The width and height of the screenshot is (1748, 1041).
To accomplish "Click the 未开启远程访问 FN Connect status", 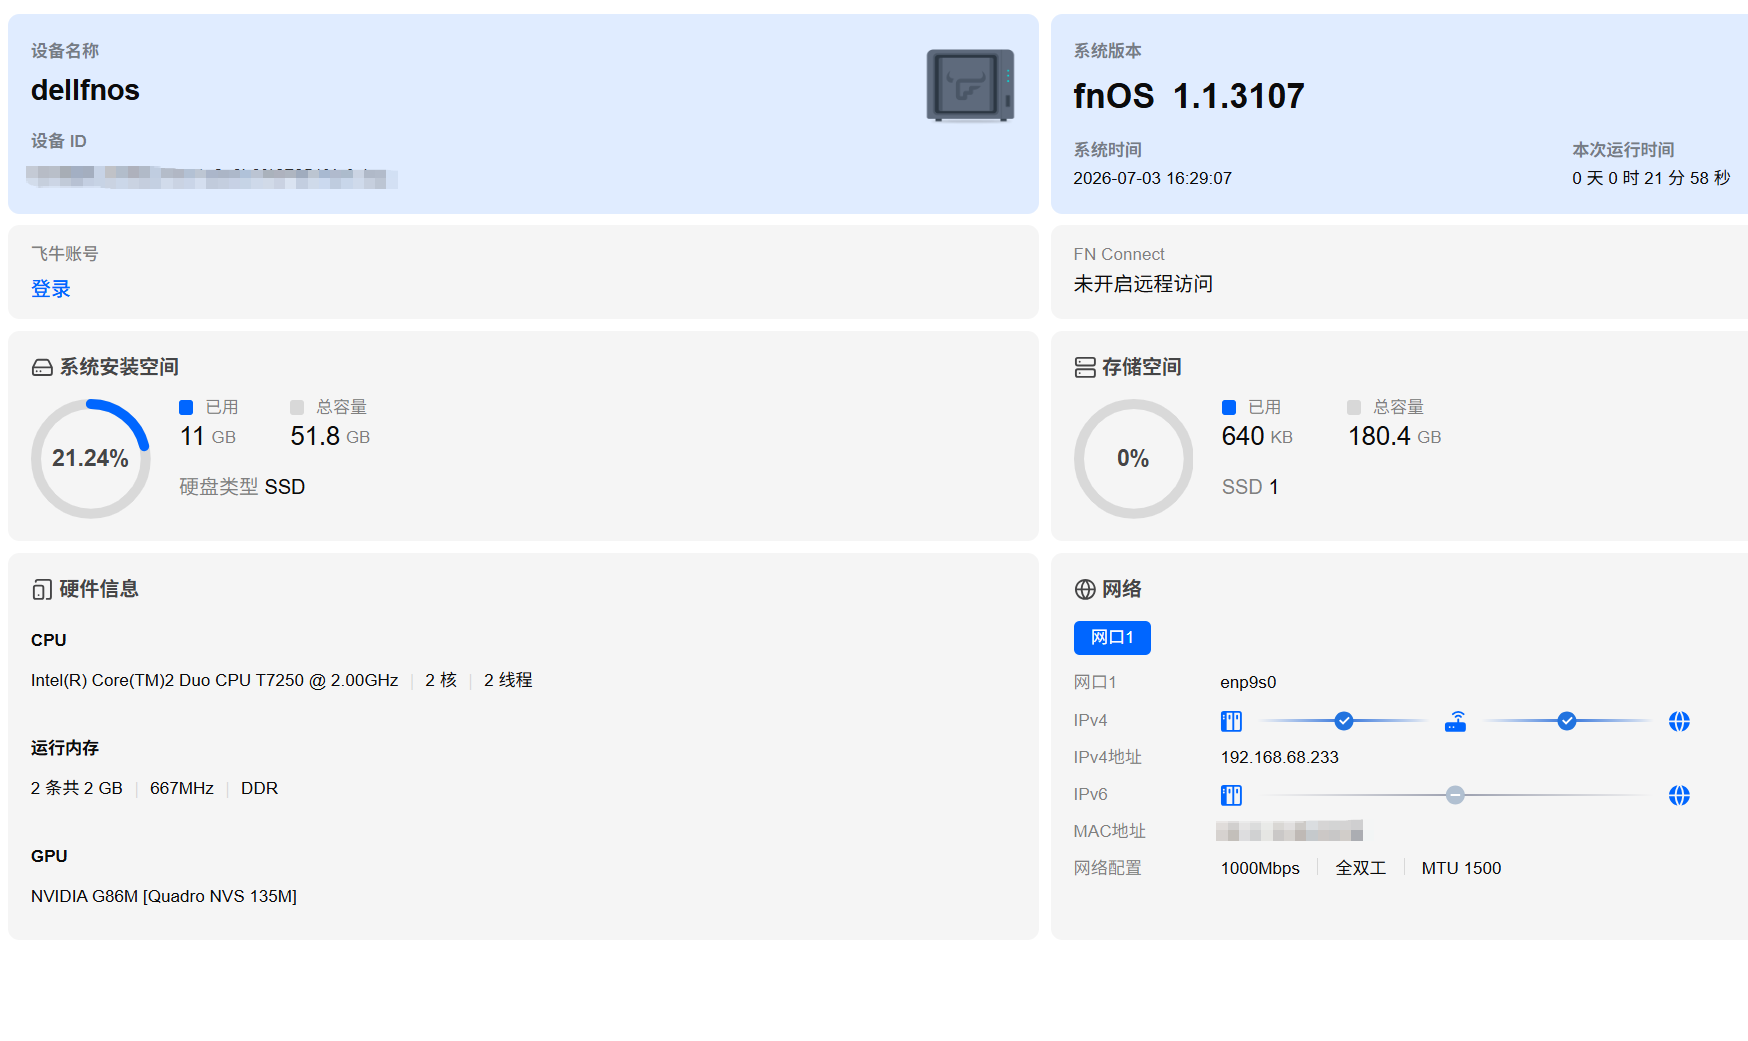I will [x=1143, y=284].
